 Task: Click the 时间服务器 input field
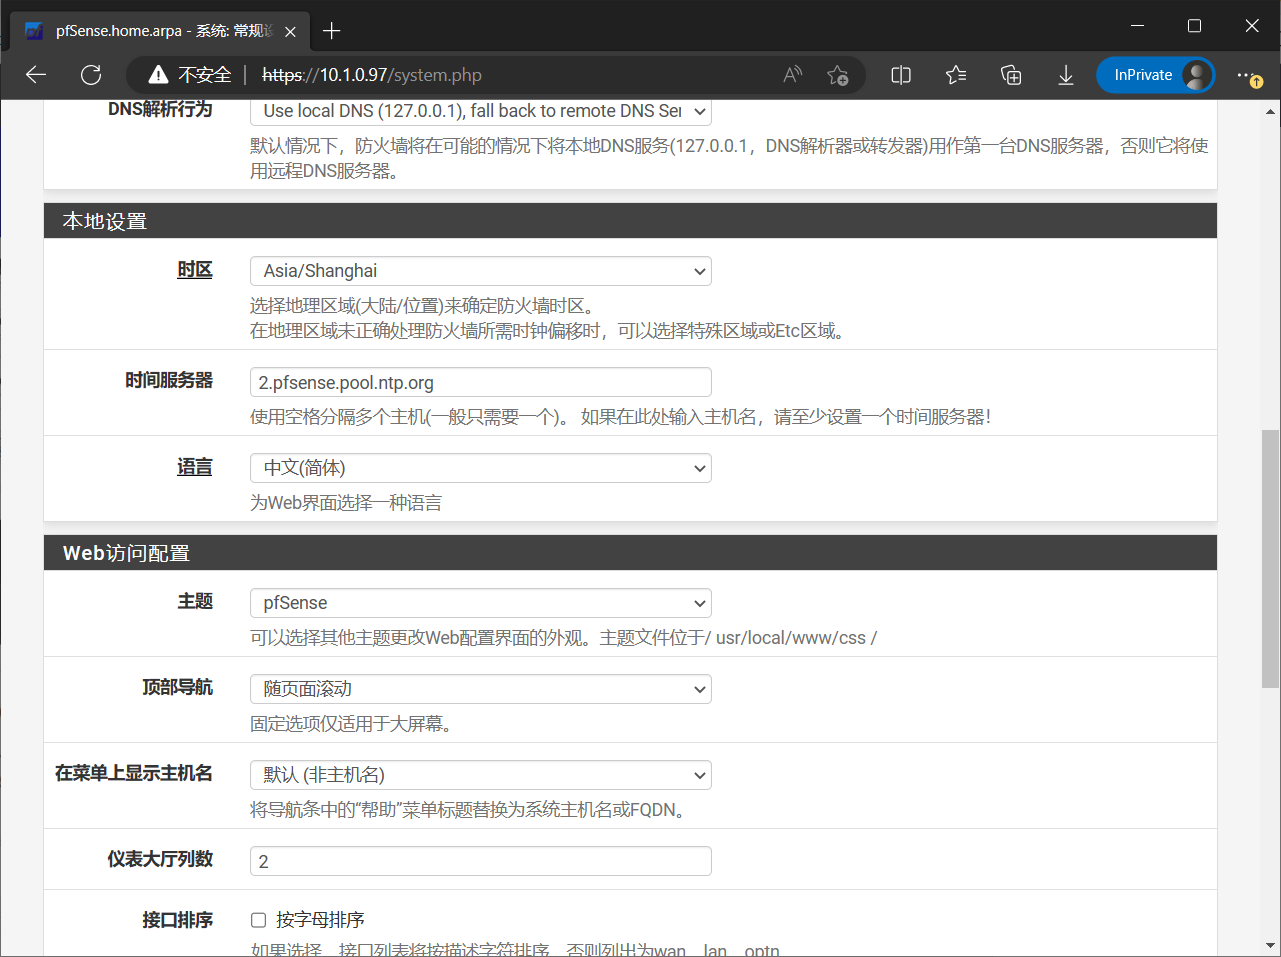point(480,381)
